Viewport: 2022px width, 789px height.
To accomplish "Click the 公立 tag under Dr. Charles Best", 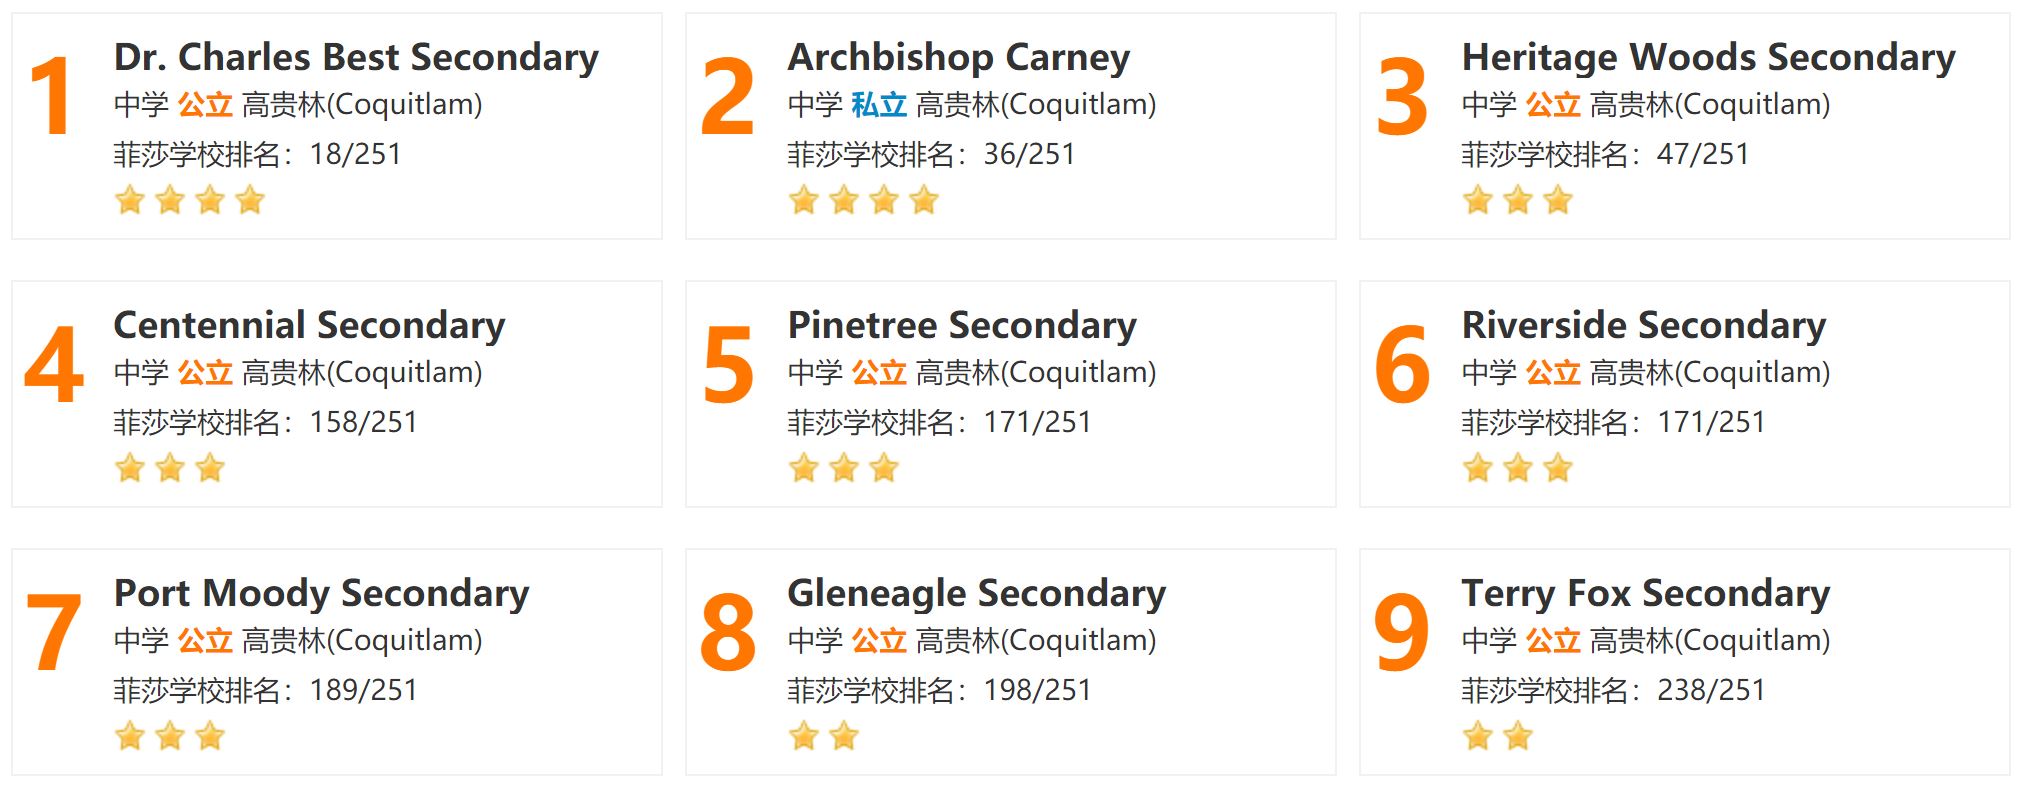I will point(205,104).
